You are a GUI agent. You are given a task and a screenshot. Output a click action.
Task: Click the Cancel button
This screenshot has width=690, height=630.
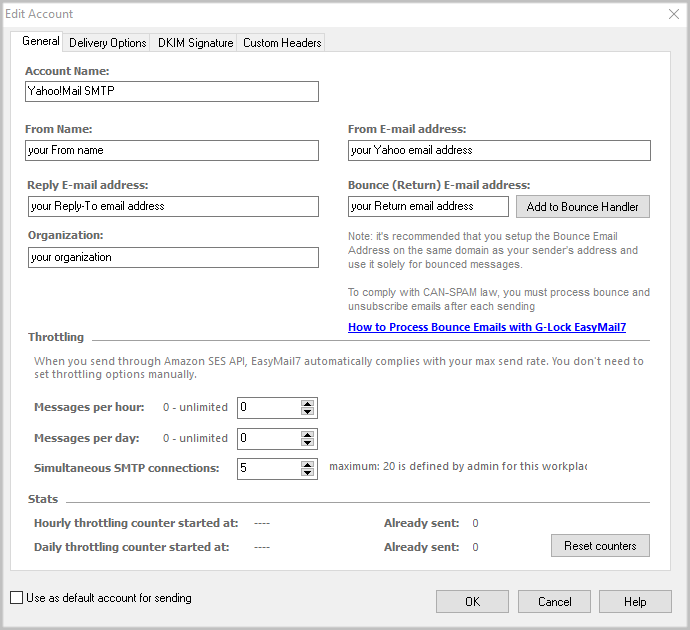(x=554, y=601)
